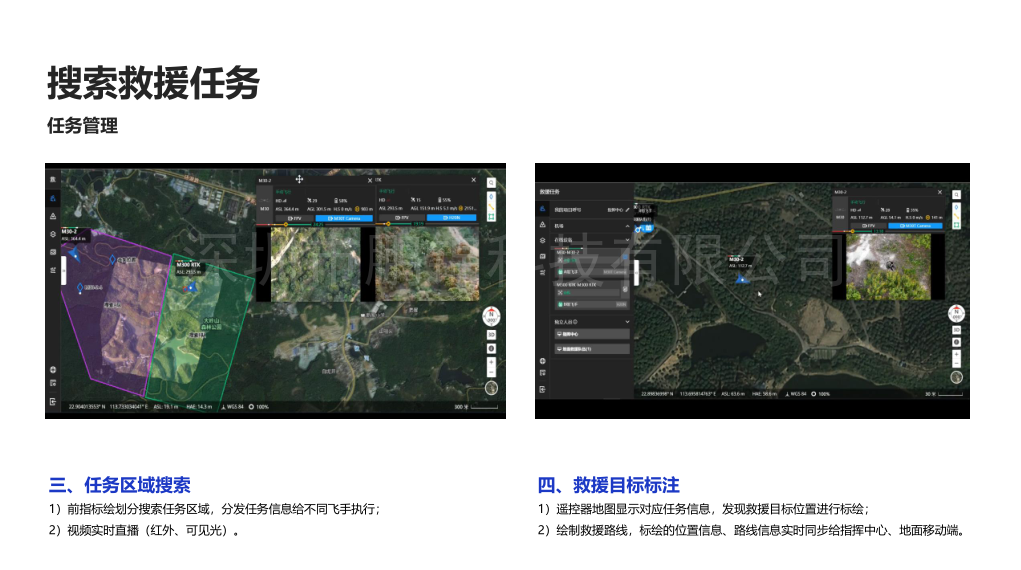This screenshot has height=570, width=1021.
Task: Click the M300 RTK drone marker
Action: [x=191, y=286]
